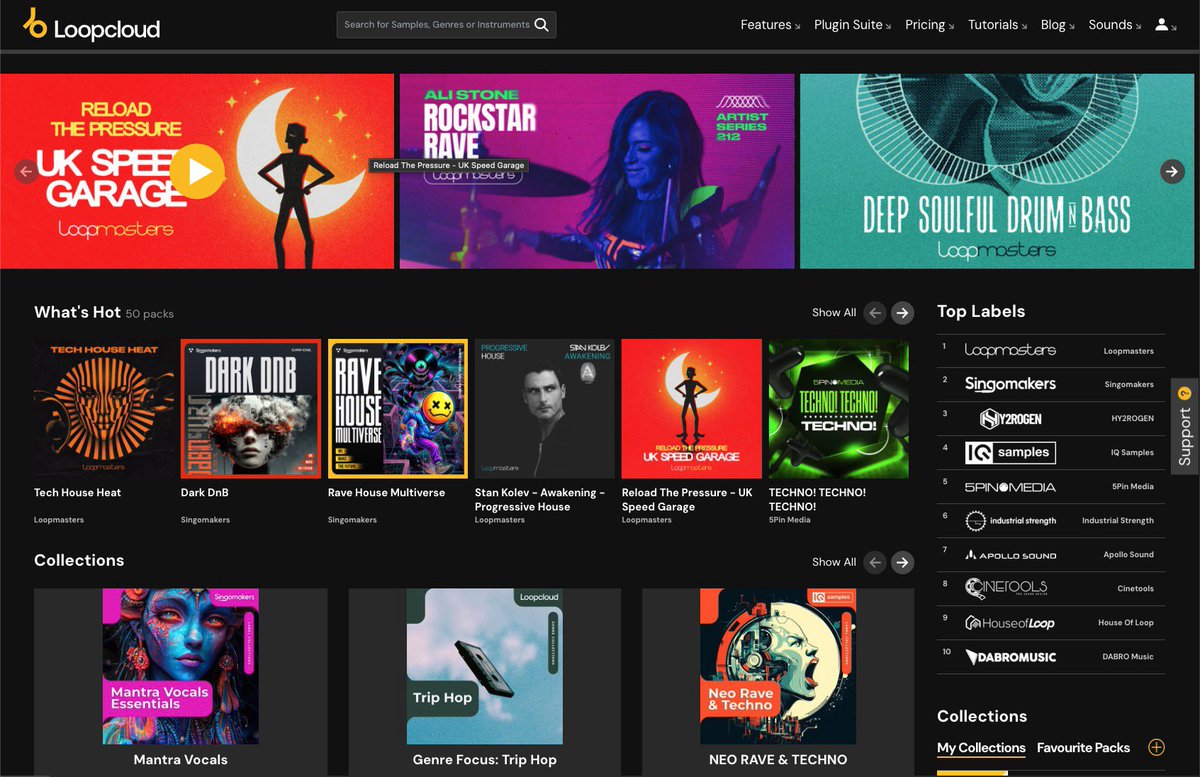Open the Dark DnB pack cover
Image resolution: width=1200 pixels, height=777 pixels.
coord(251,409)
